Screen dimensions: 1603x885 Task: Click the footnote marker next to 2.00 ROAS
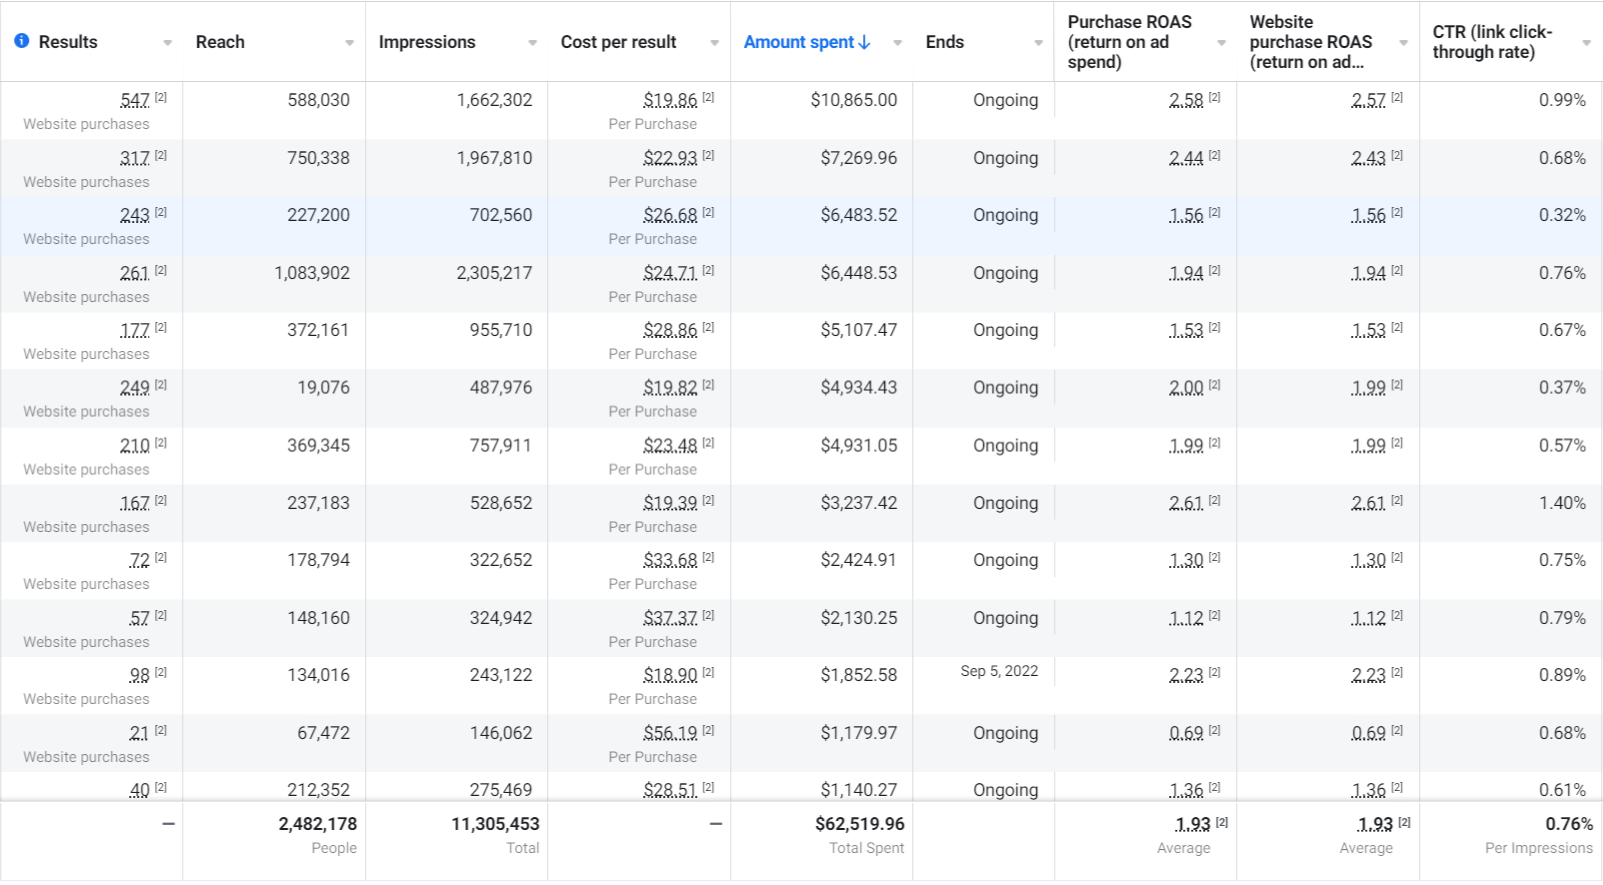[1215, 385]
